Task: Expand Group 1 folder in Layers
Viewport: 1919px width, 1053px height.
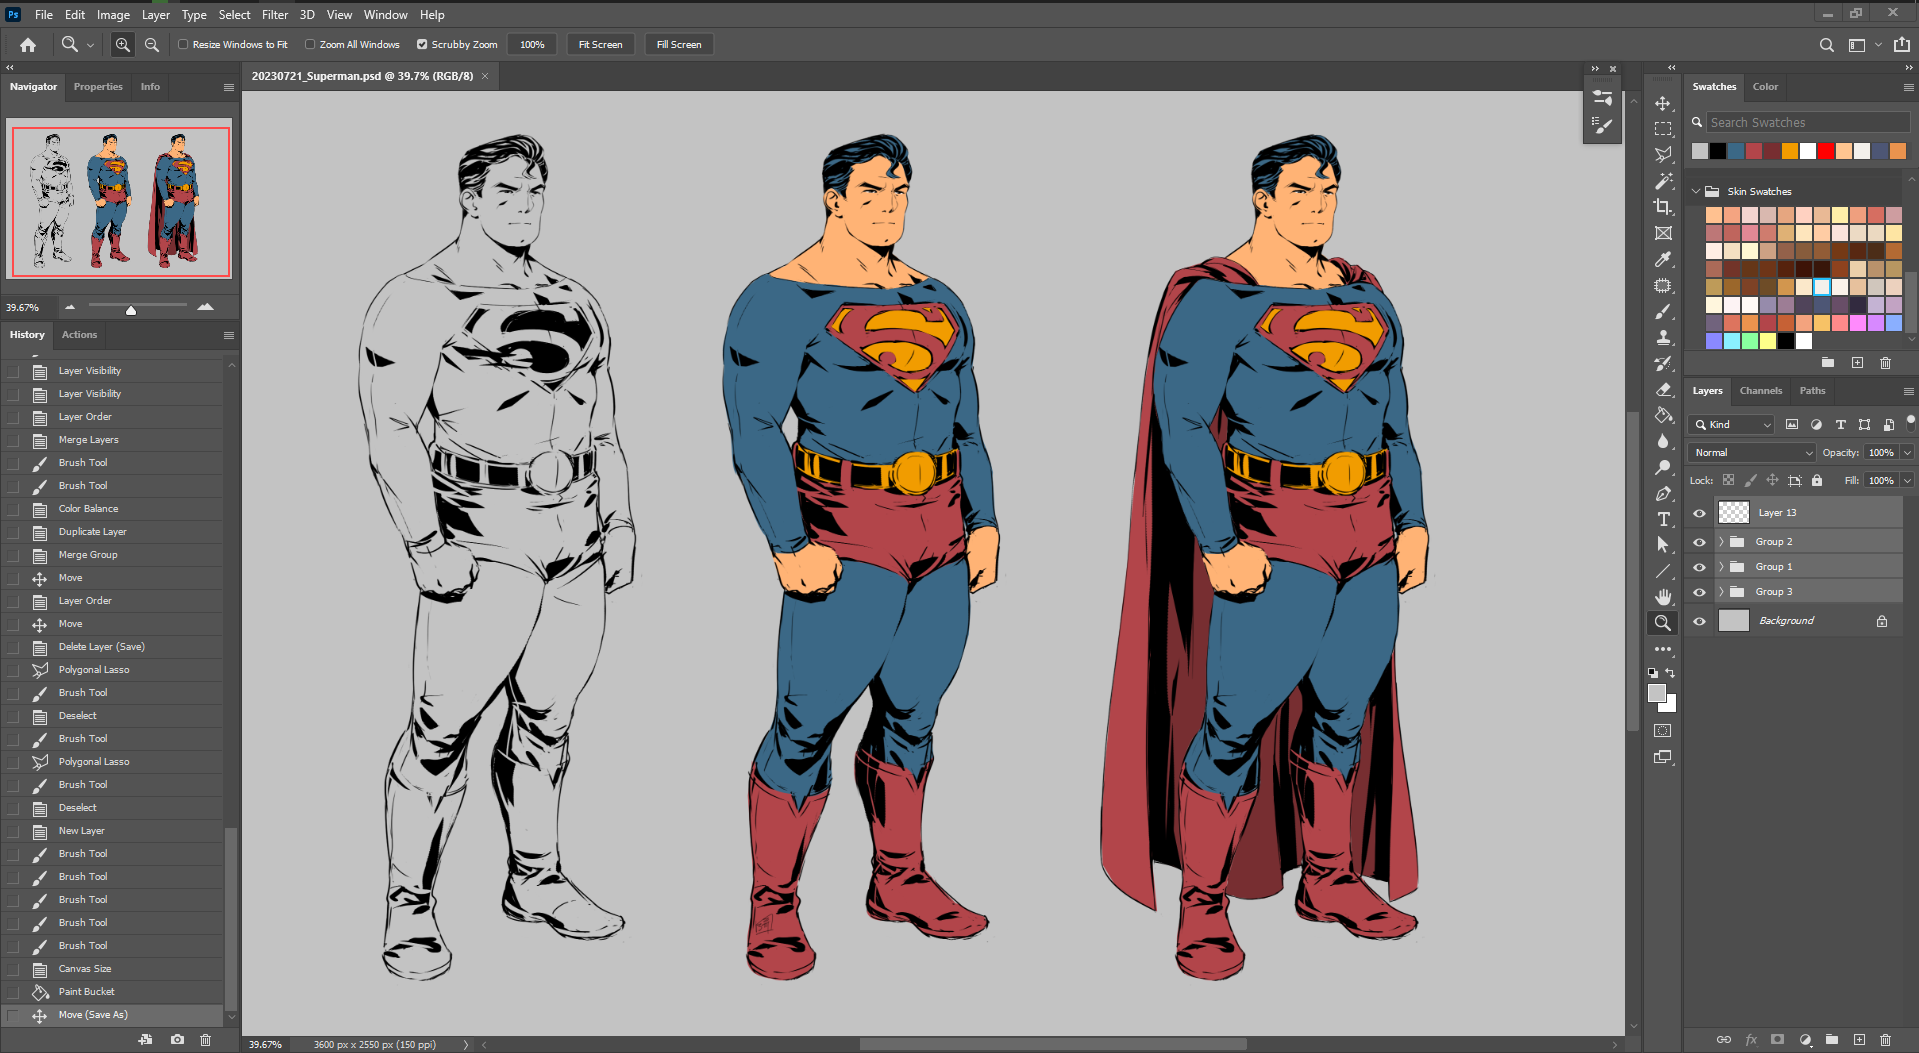Action: (x=1721, y=567)
